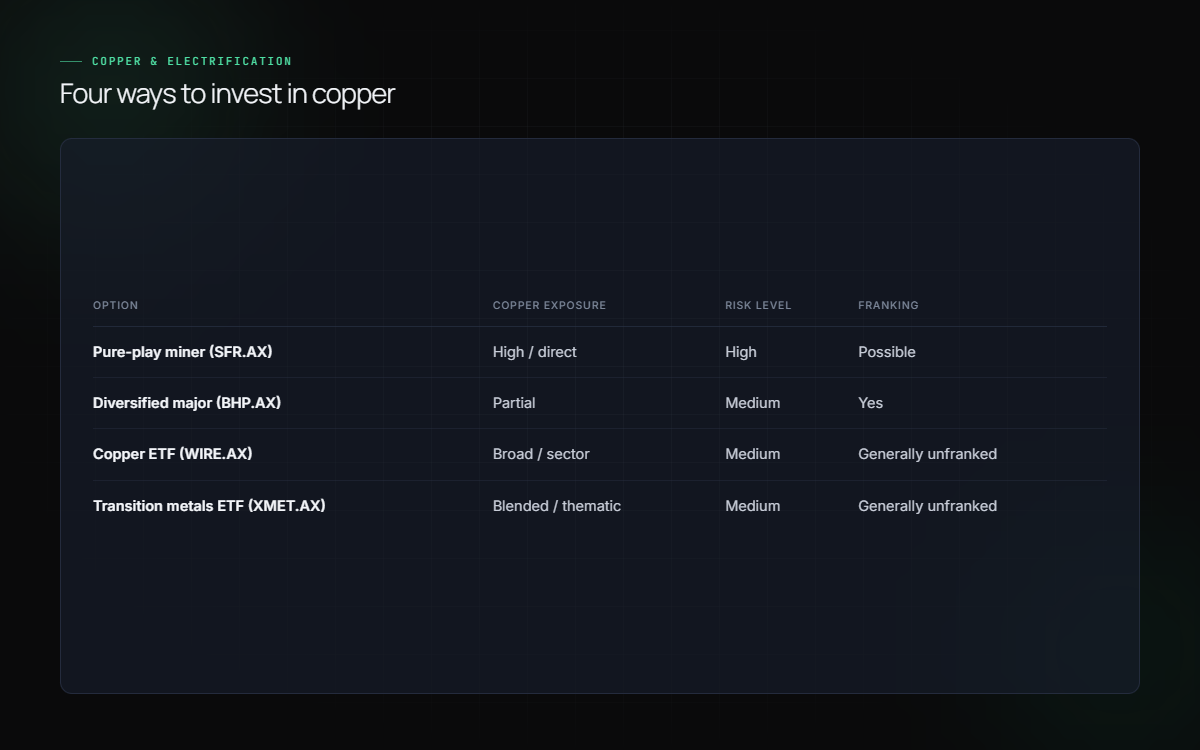Click the "Medium" risk cell in the BHP.AX row
The image size is (1200, 750).
click(753, 403)
